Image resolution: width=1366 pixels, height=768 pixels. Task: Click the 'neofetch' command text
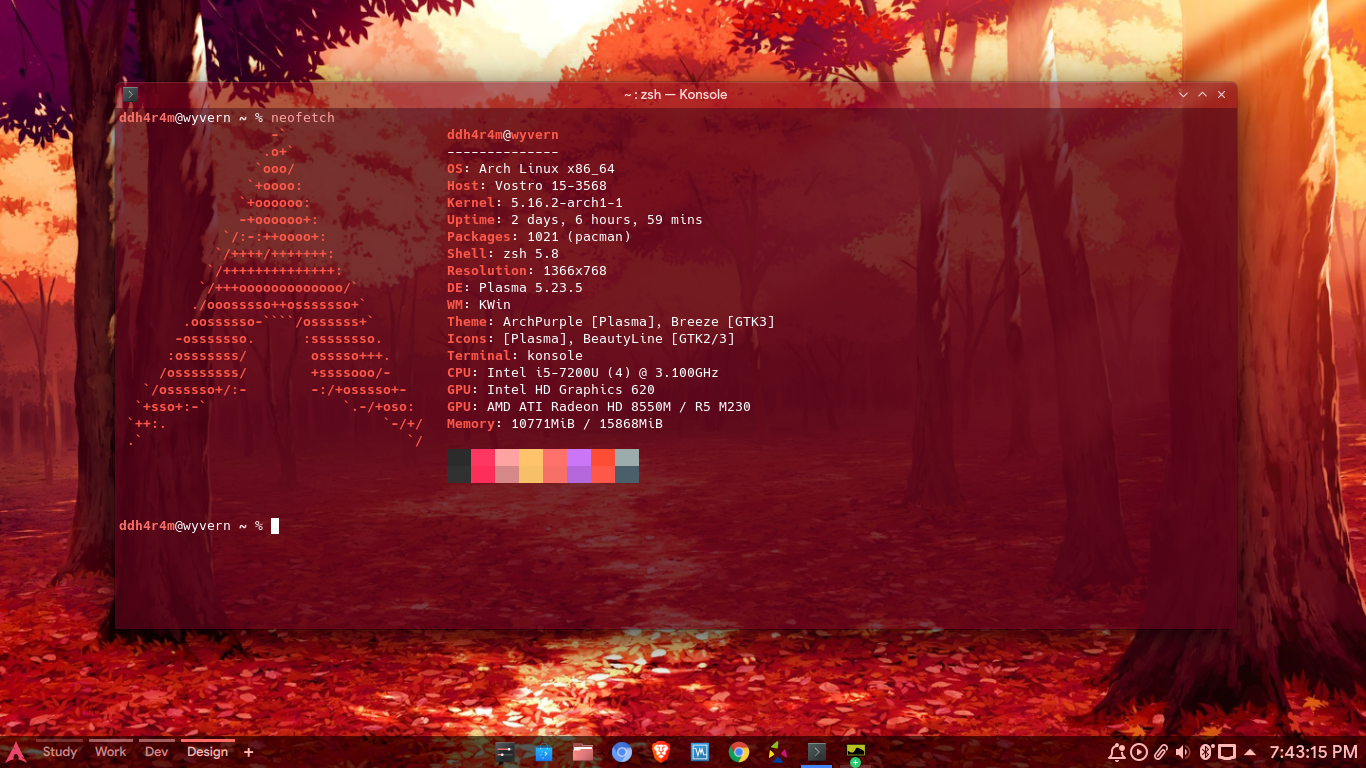coord(302,118)
